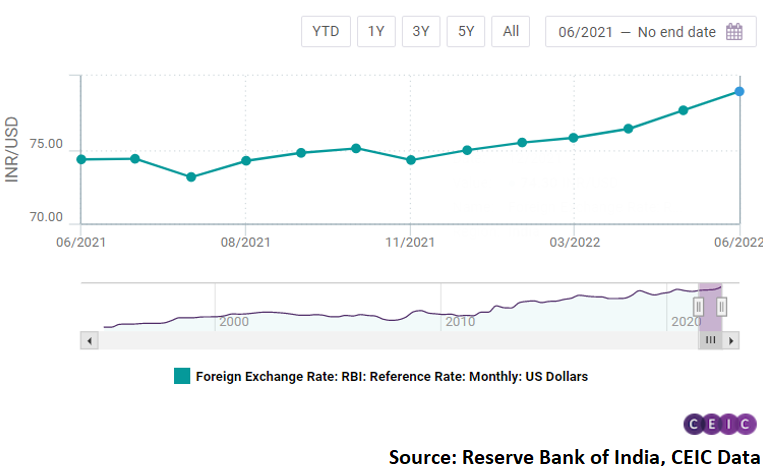Click the 08/2021 x-axis label
This screenshot has width=763, height=466.
tap(246, 242)
